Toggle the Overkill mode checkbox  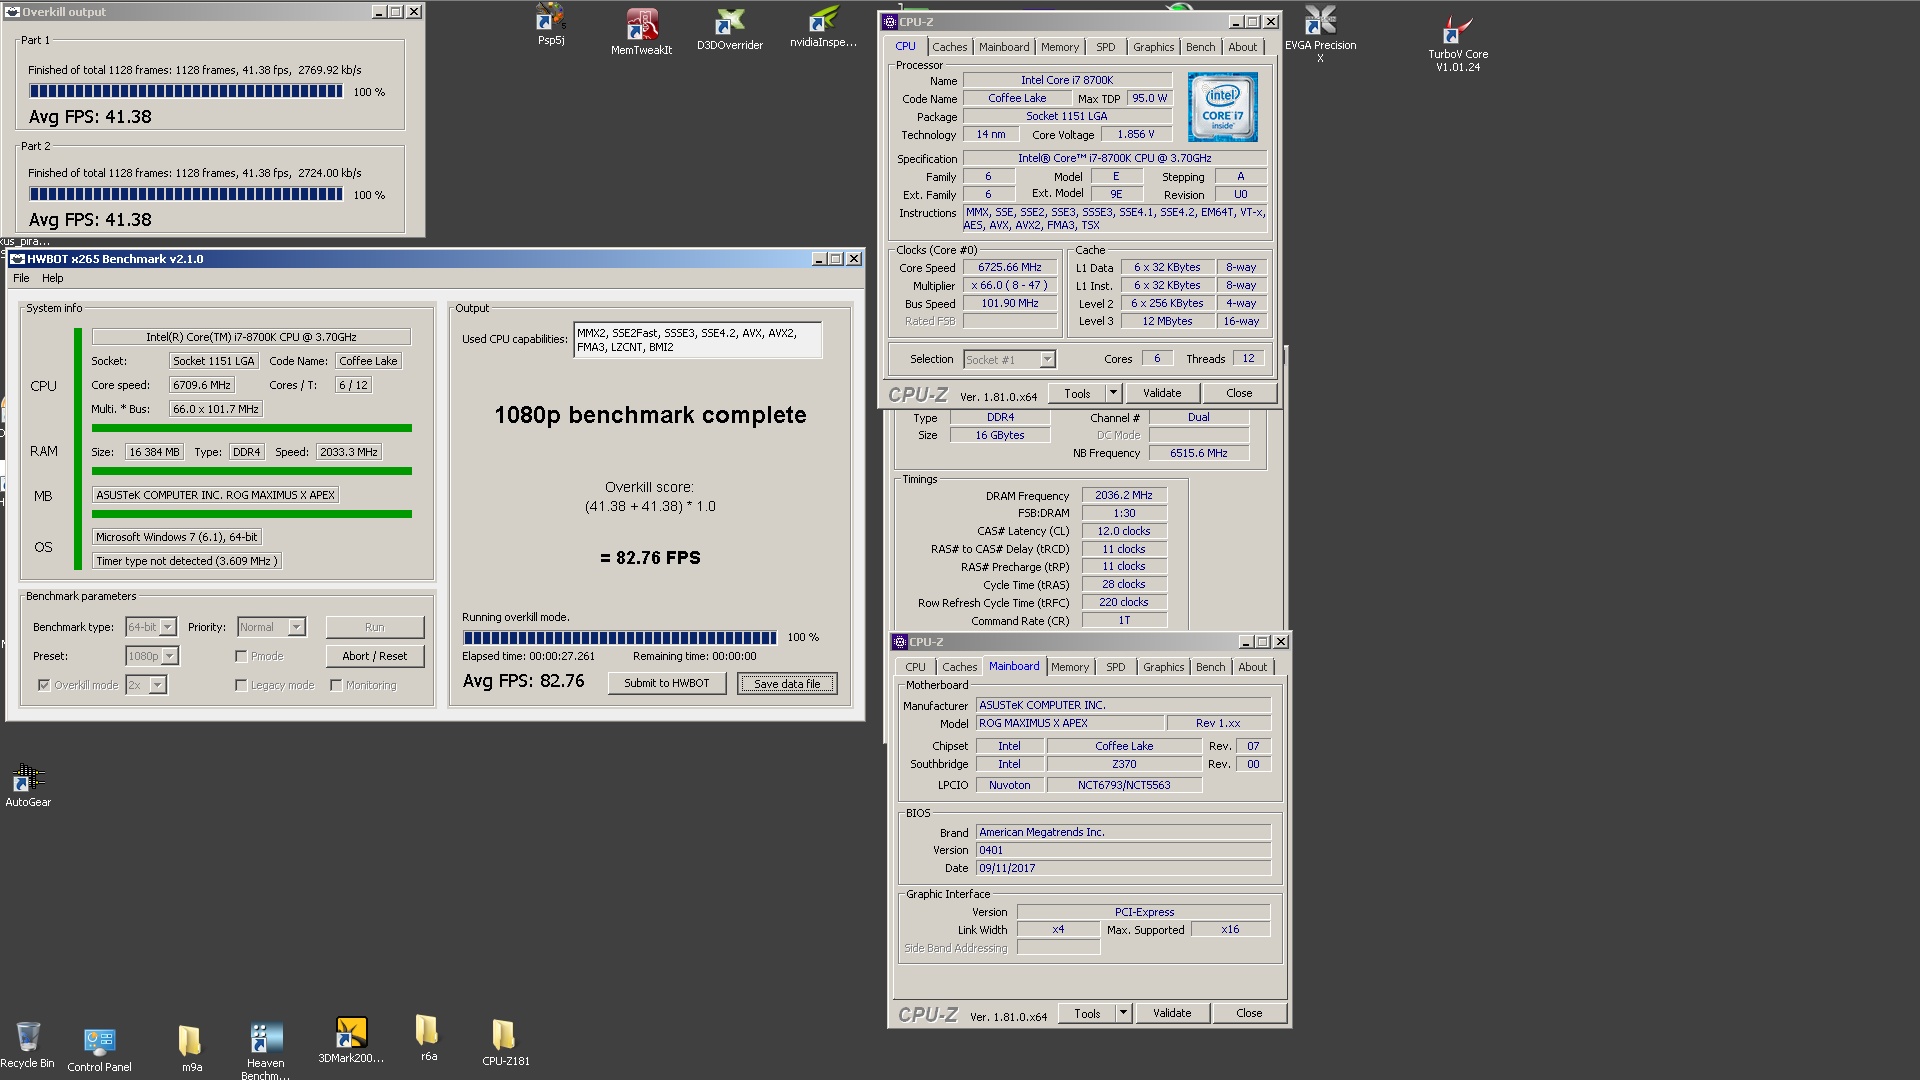[44, 685]
